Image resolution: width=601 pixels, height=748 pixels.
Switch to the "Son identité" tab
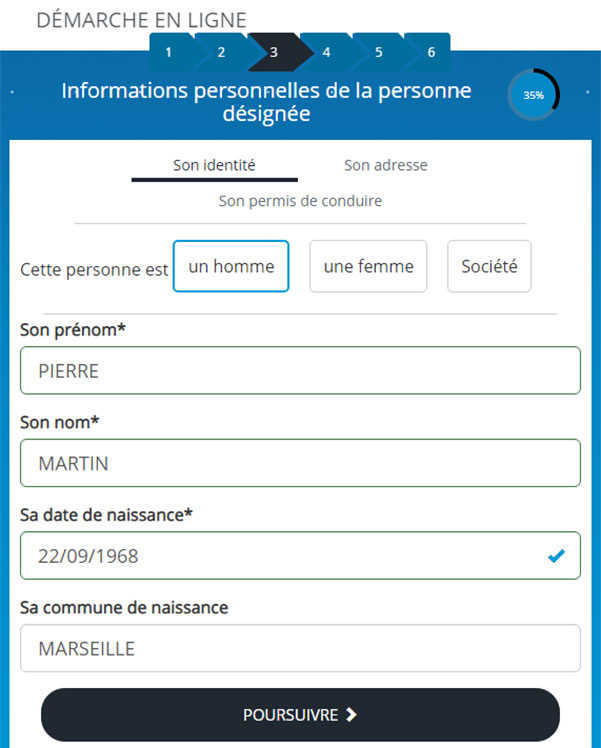(214, 165)
